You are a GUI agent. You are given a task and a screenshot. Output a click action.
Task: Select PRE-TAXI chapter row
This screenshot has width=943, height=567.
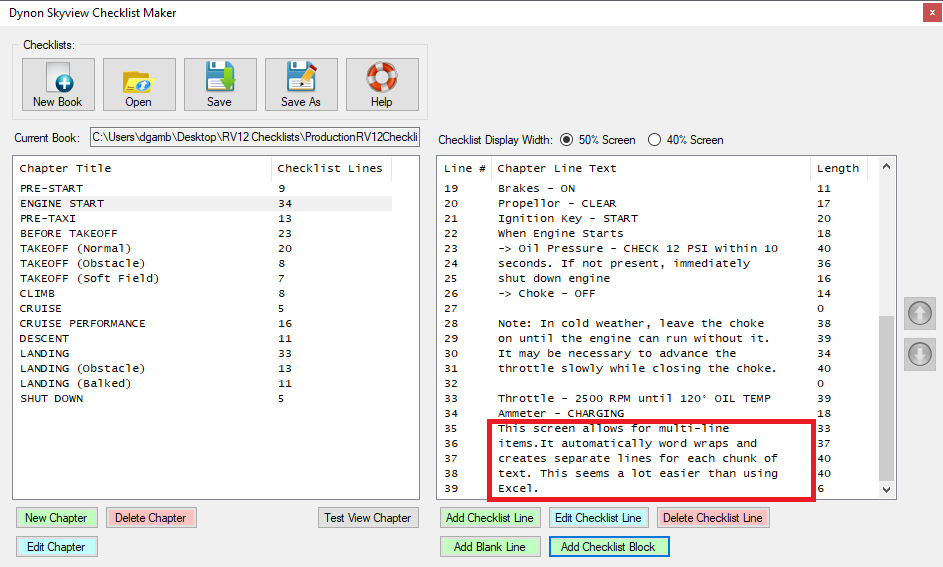205,218
